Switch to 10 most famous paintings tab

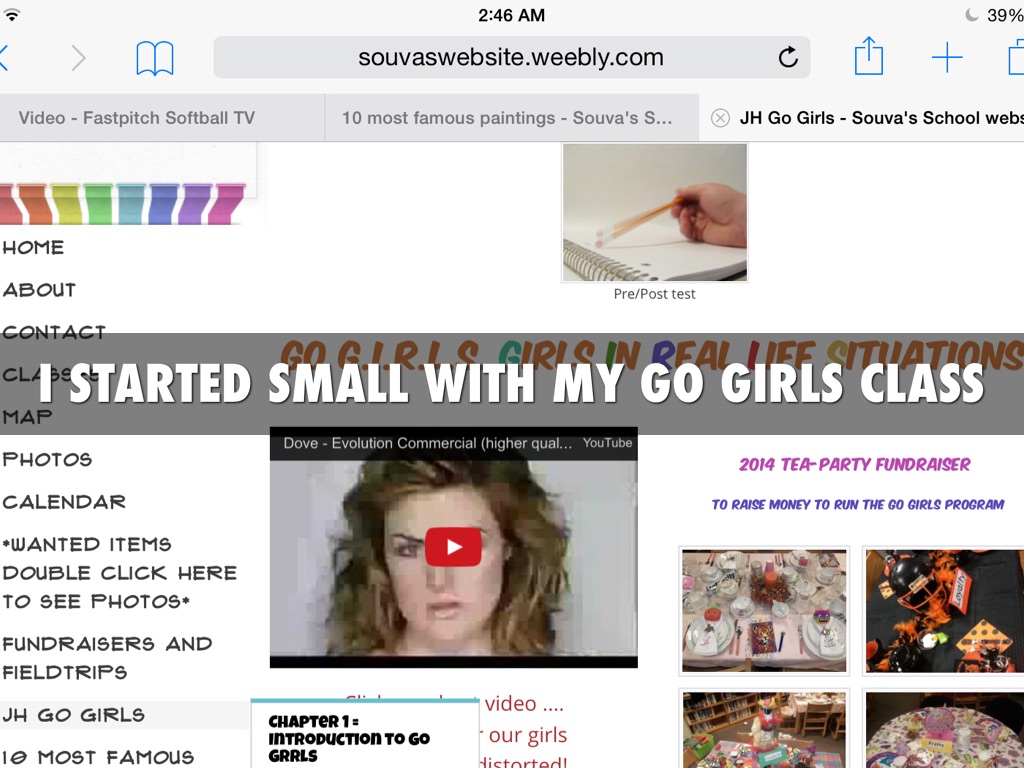pyautogui.click(x=506, y=118)
